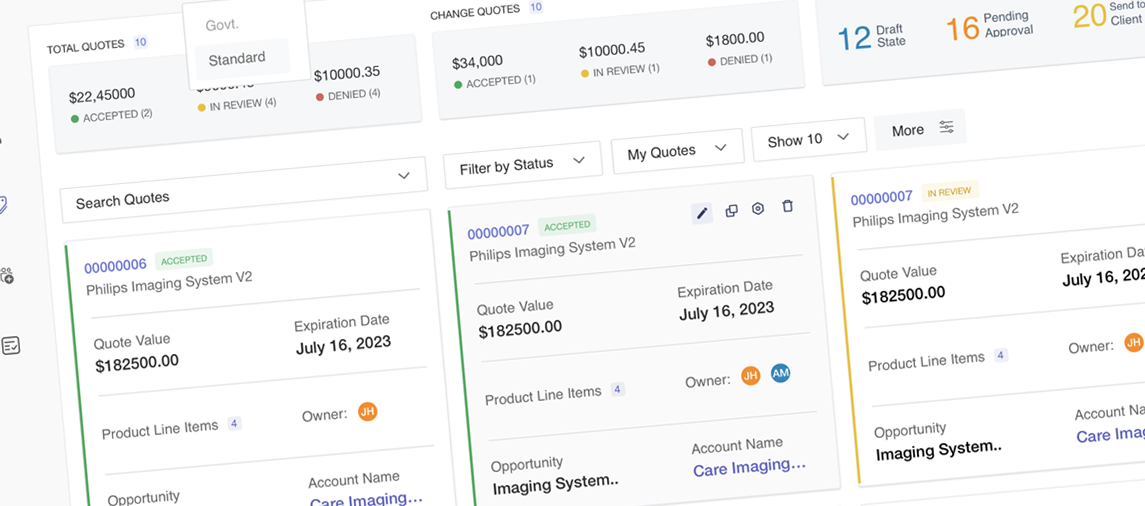Choose Standard from the dropdown list
Viewport: 1145px width, 506px height.
[x=241, y=58]
